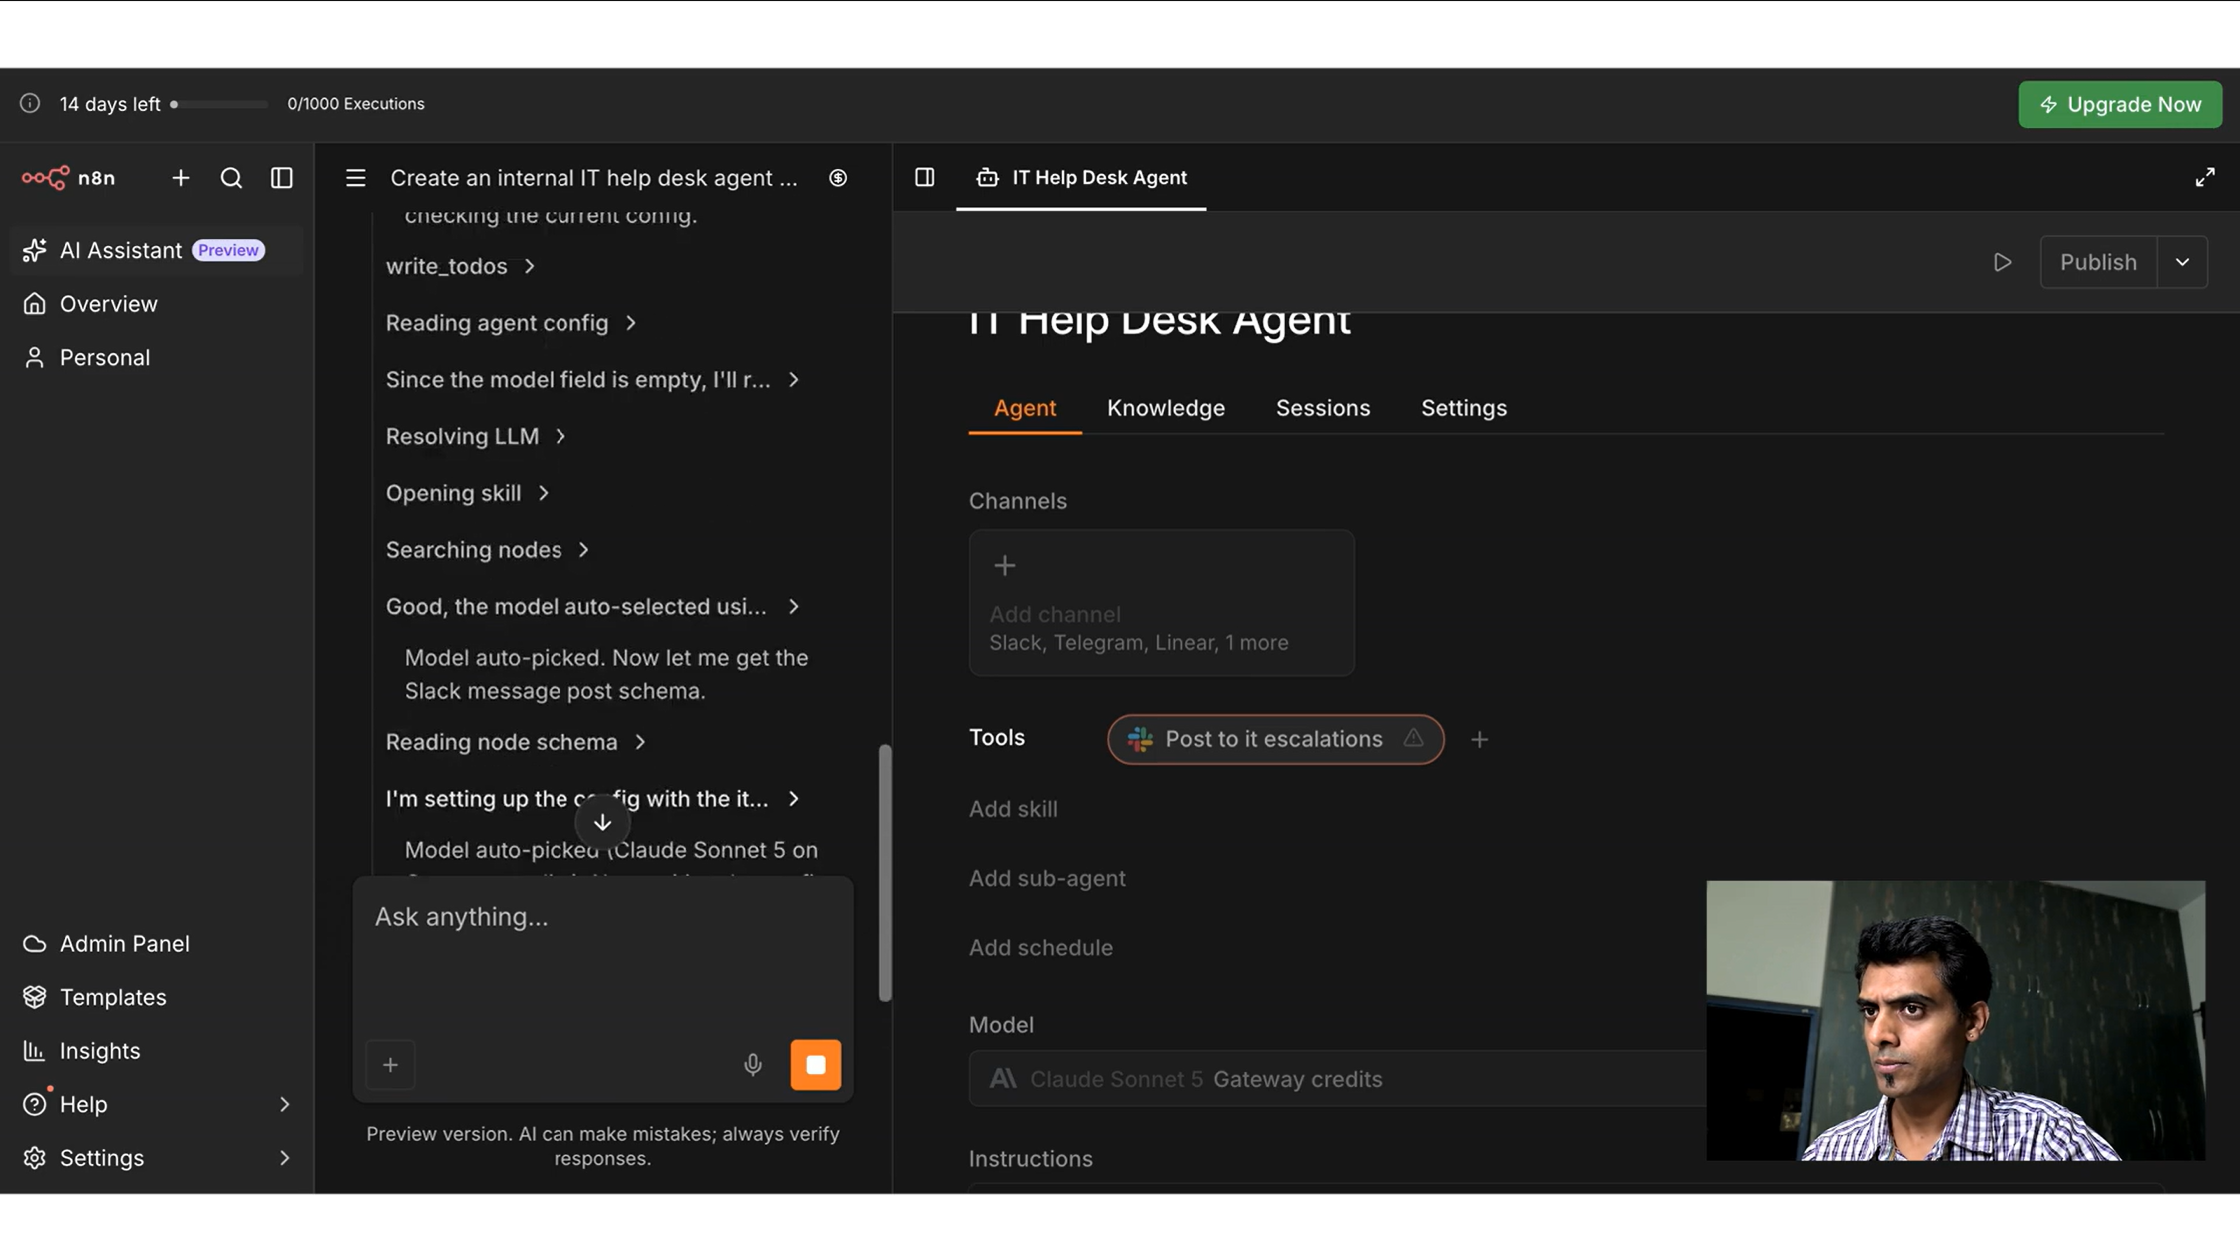Screen dimensions: 2240x1242
Task: Switch to the Knowledge tab
Action: click(1166, 408)
